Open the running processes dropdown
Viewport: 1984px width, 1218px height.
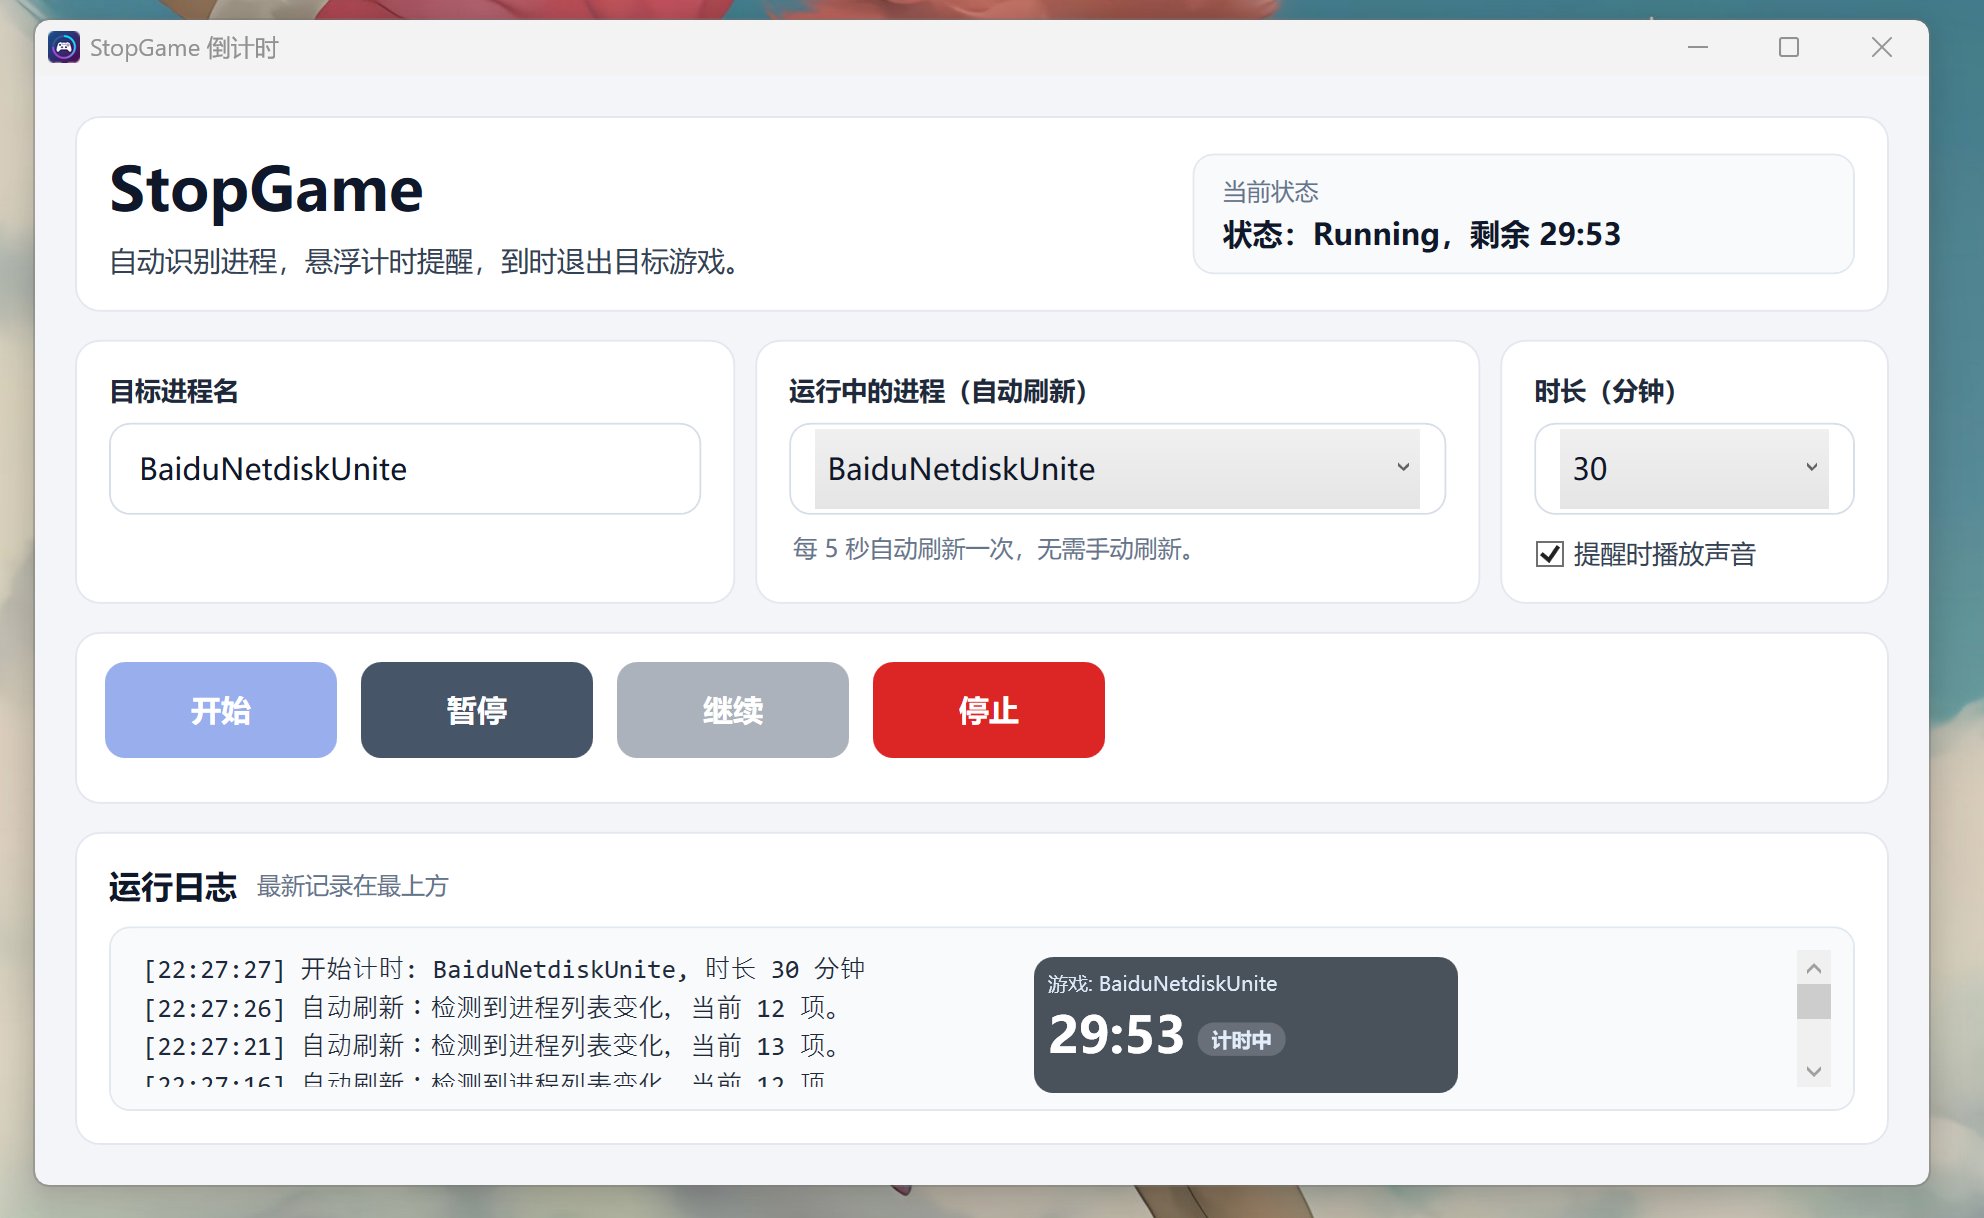tap(1116, 469)
